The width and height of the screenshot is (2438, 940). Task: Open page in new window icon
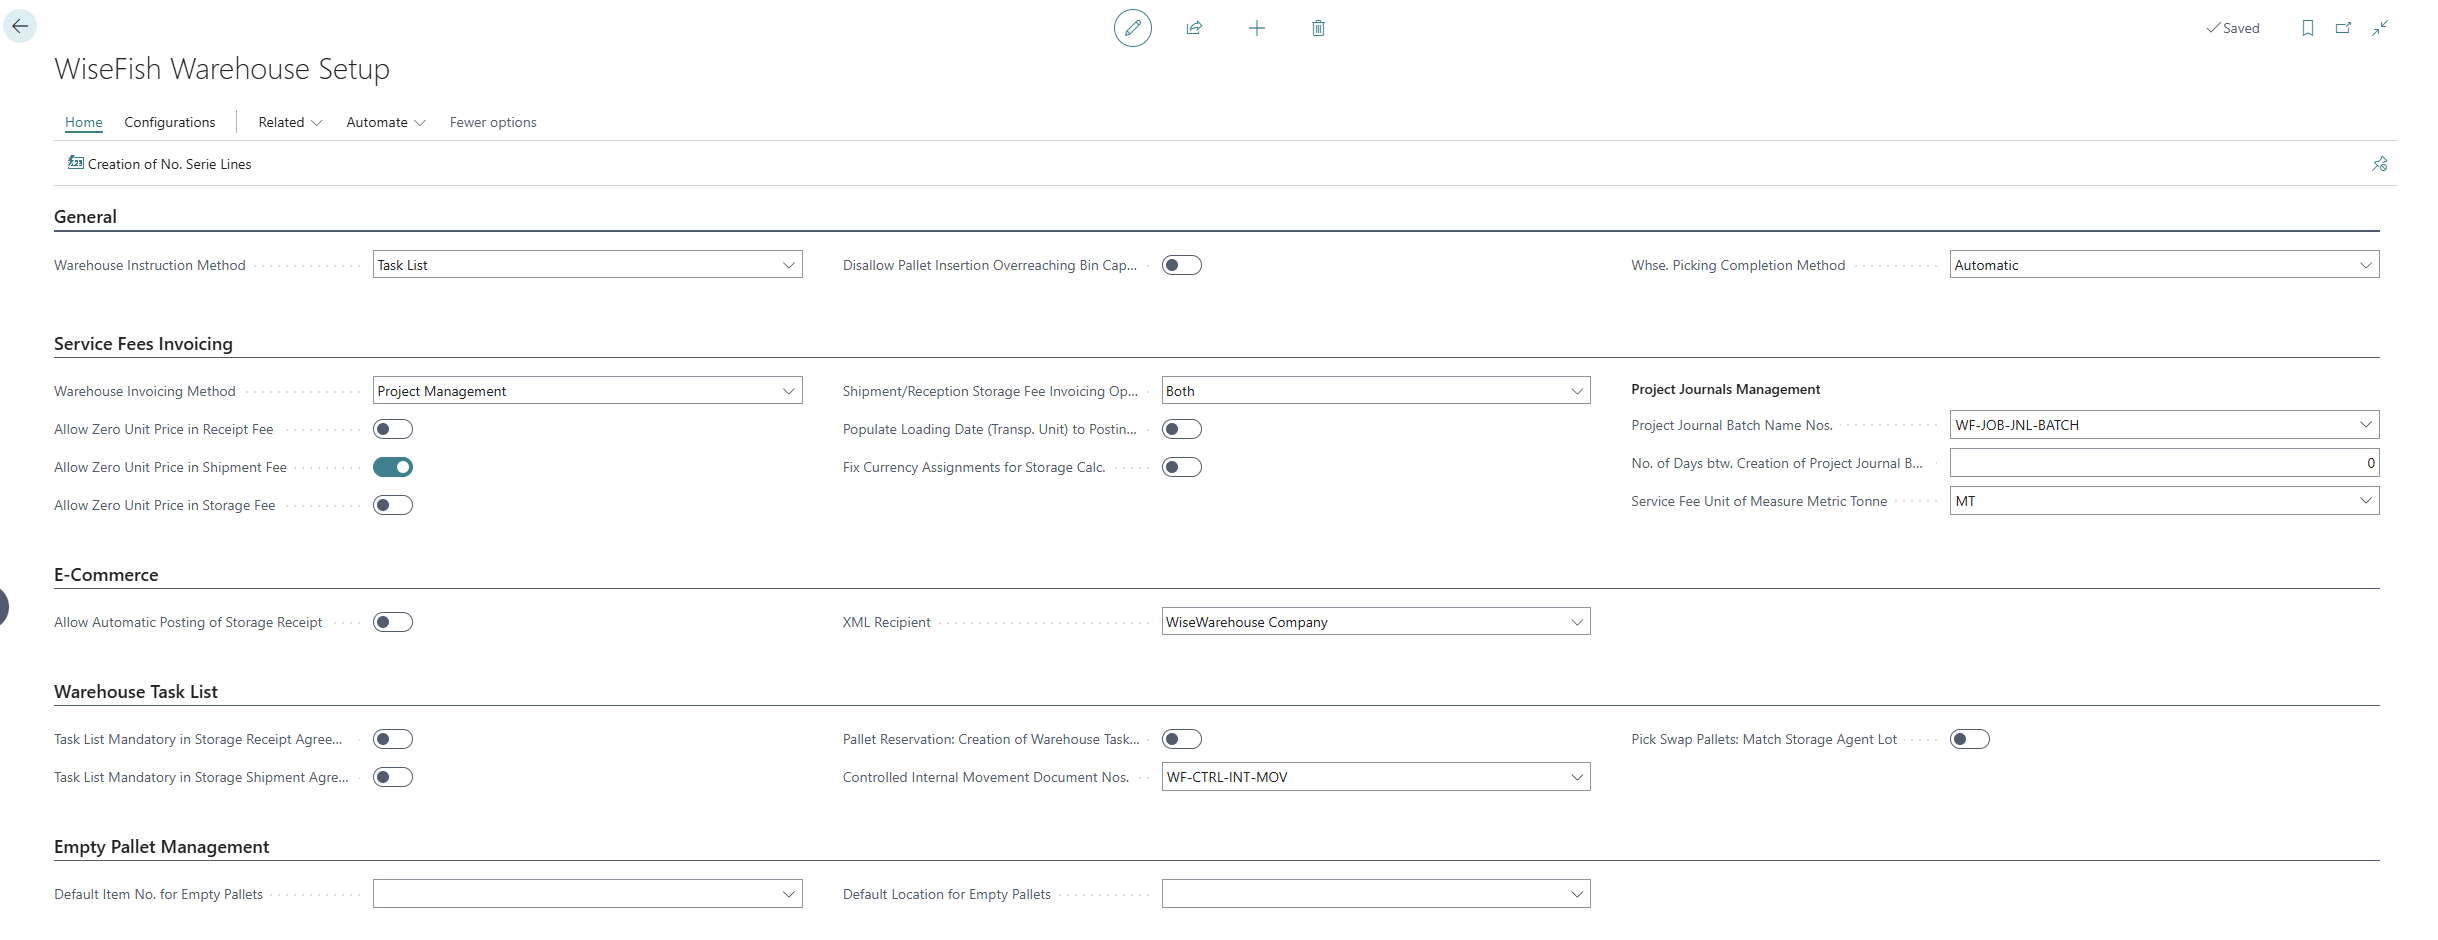coord(2343,28)
